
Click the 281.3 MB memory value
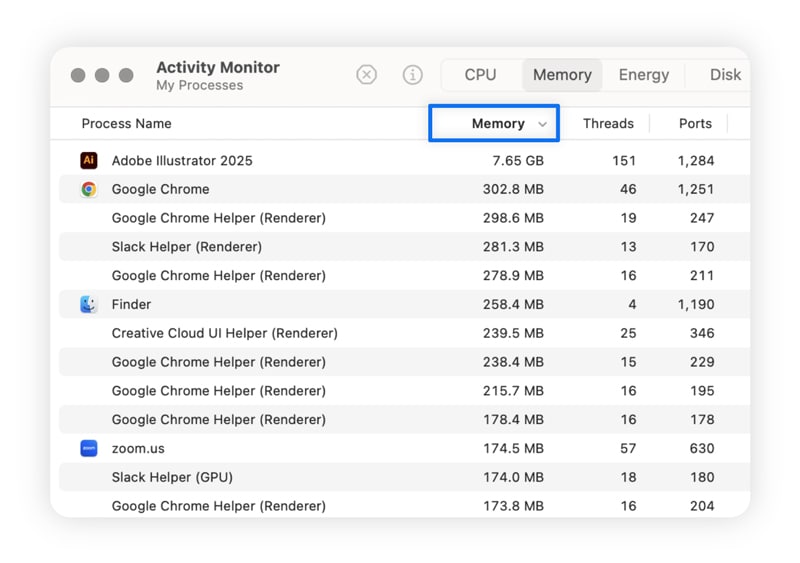click(513, 247)
